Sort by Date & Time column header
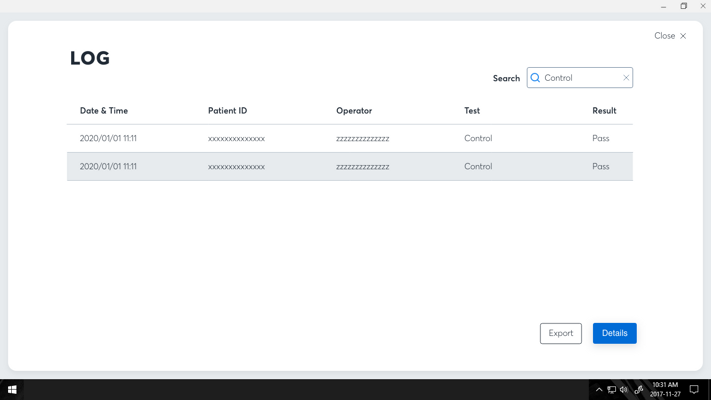711x400 pixels. click(104, 111)
